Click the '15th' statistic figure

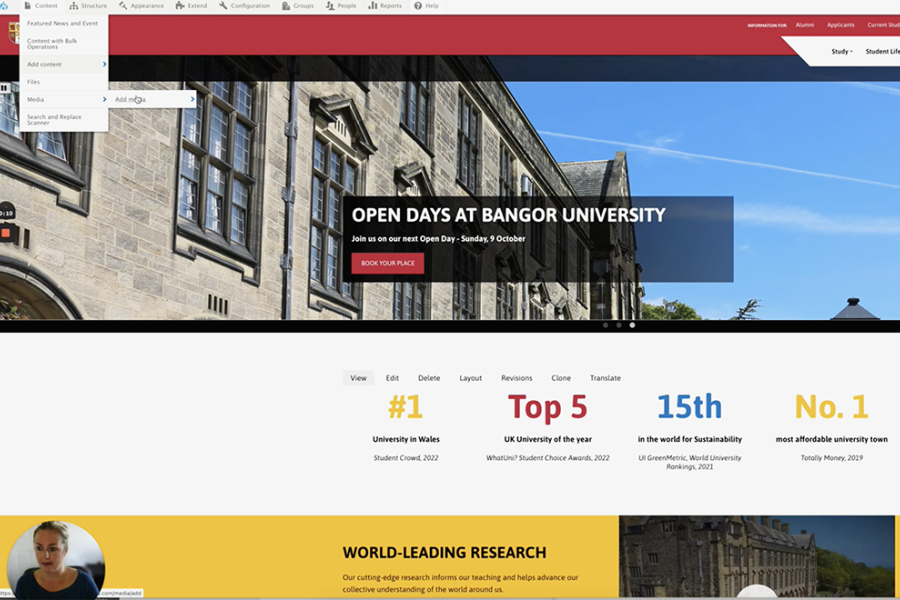click(x=689, y=407)
